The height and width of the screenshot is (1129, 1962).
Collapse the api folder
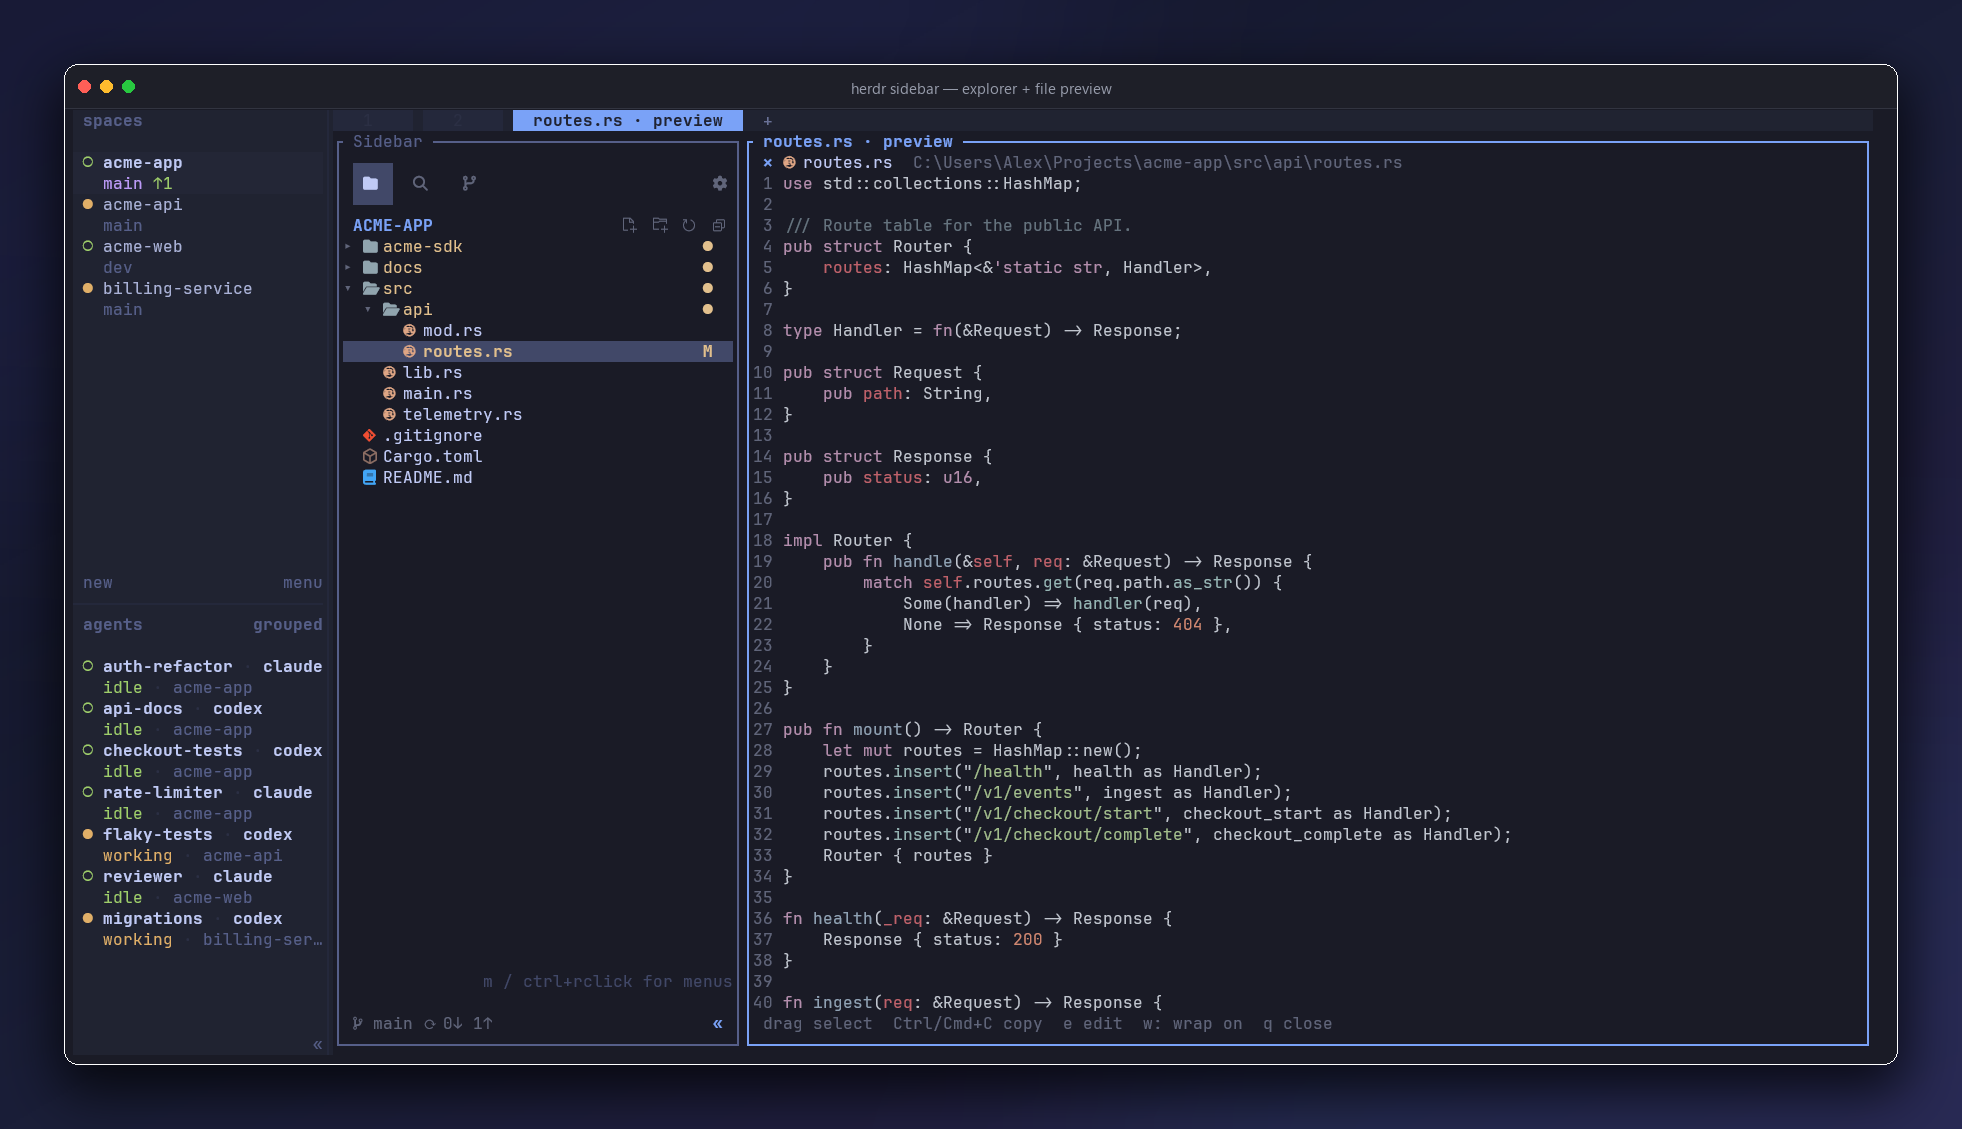click(368, 310)
